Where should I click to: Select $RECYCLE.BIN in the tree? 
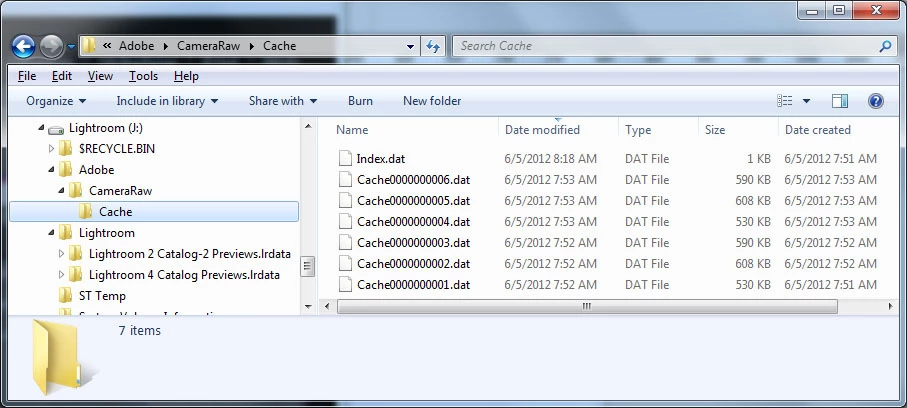click(117, 149)
